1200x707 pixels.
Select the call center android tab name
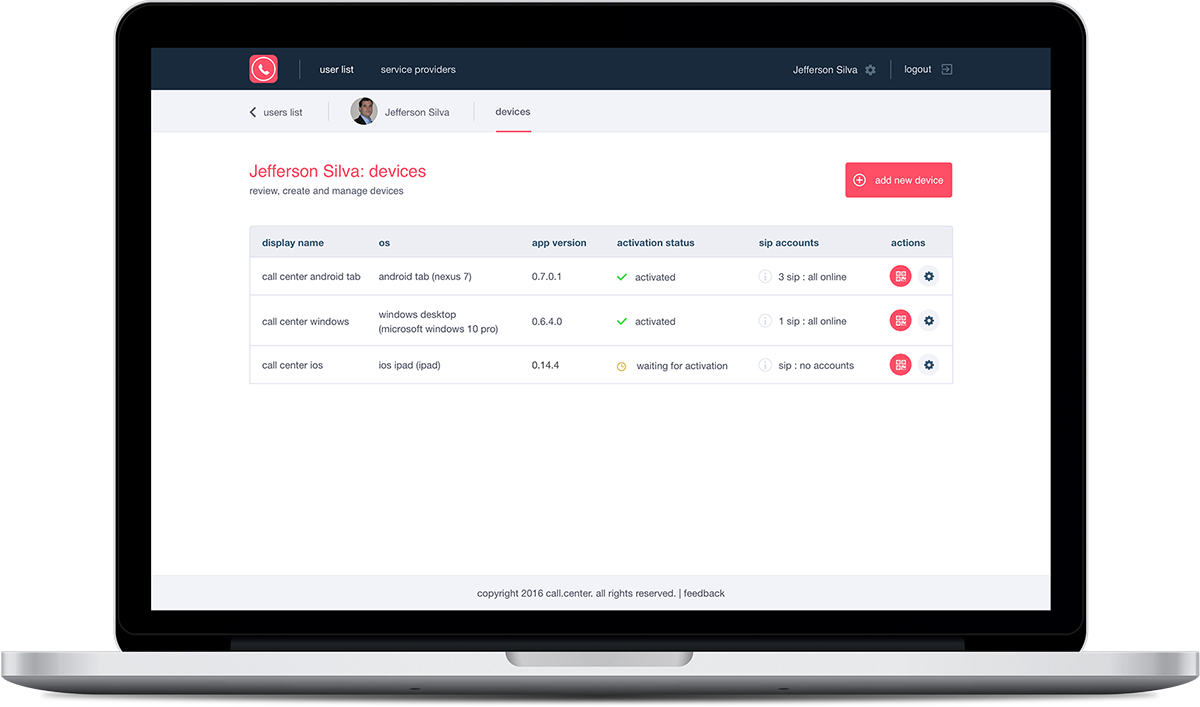(x=311, y=277)
